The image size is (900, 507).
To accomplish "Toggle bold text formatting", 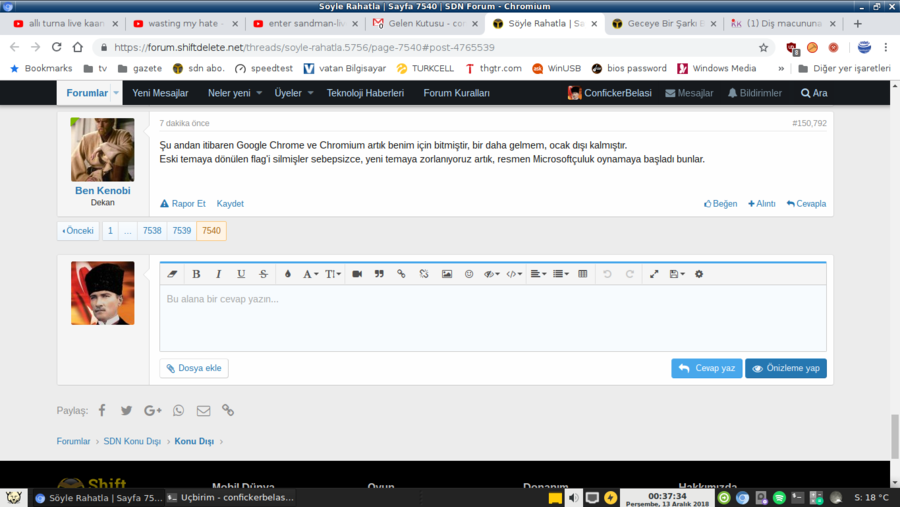I will pos(196,274).
